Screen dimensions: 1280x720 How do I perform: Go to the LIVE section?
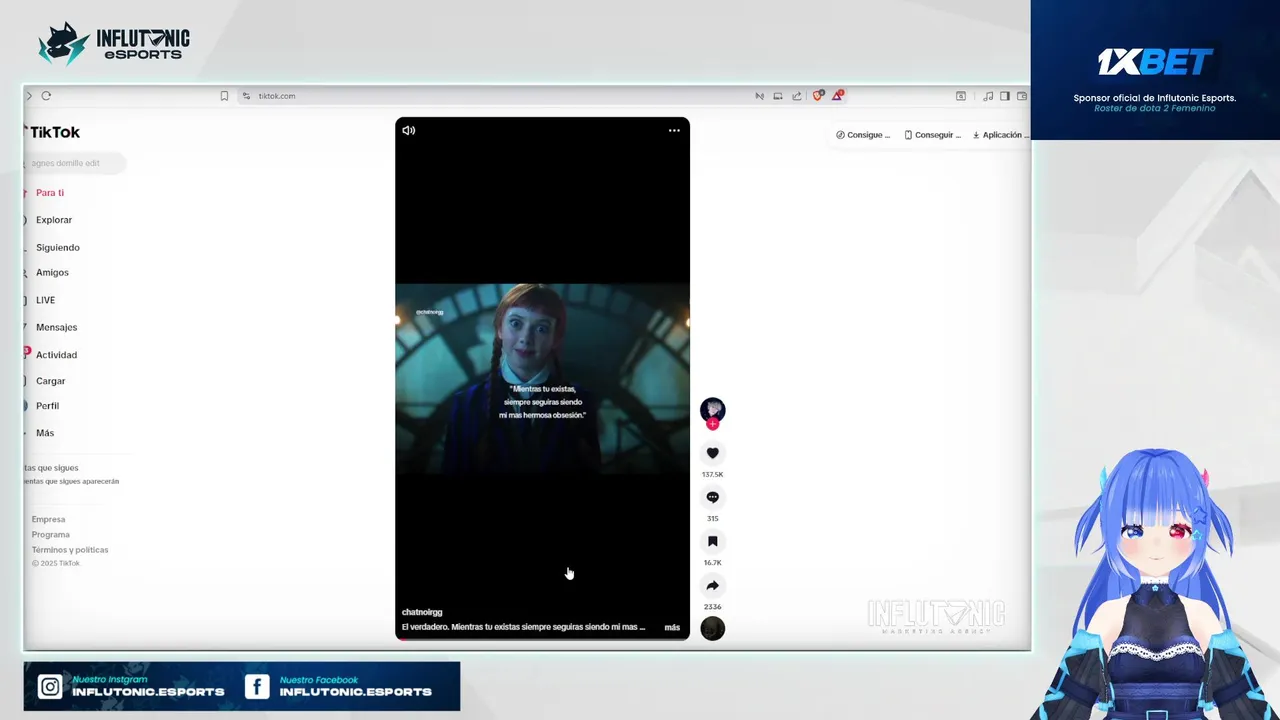click(x=45, y=300)
